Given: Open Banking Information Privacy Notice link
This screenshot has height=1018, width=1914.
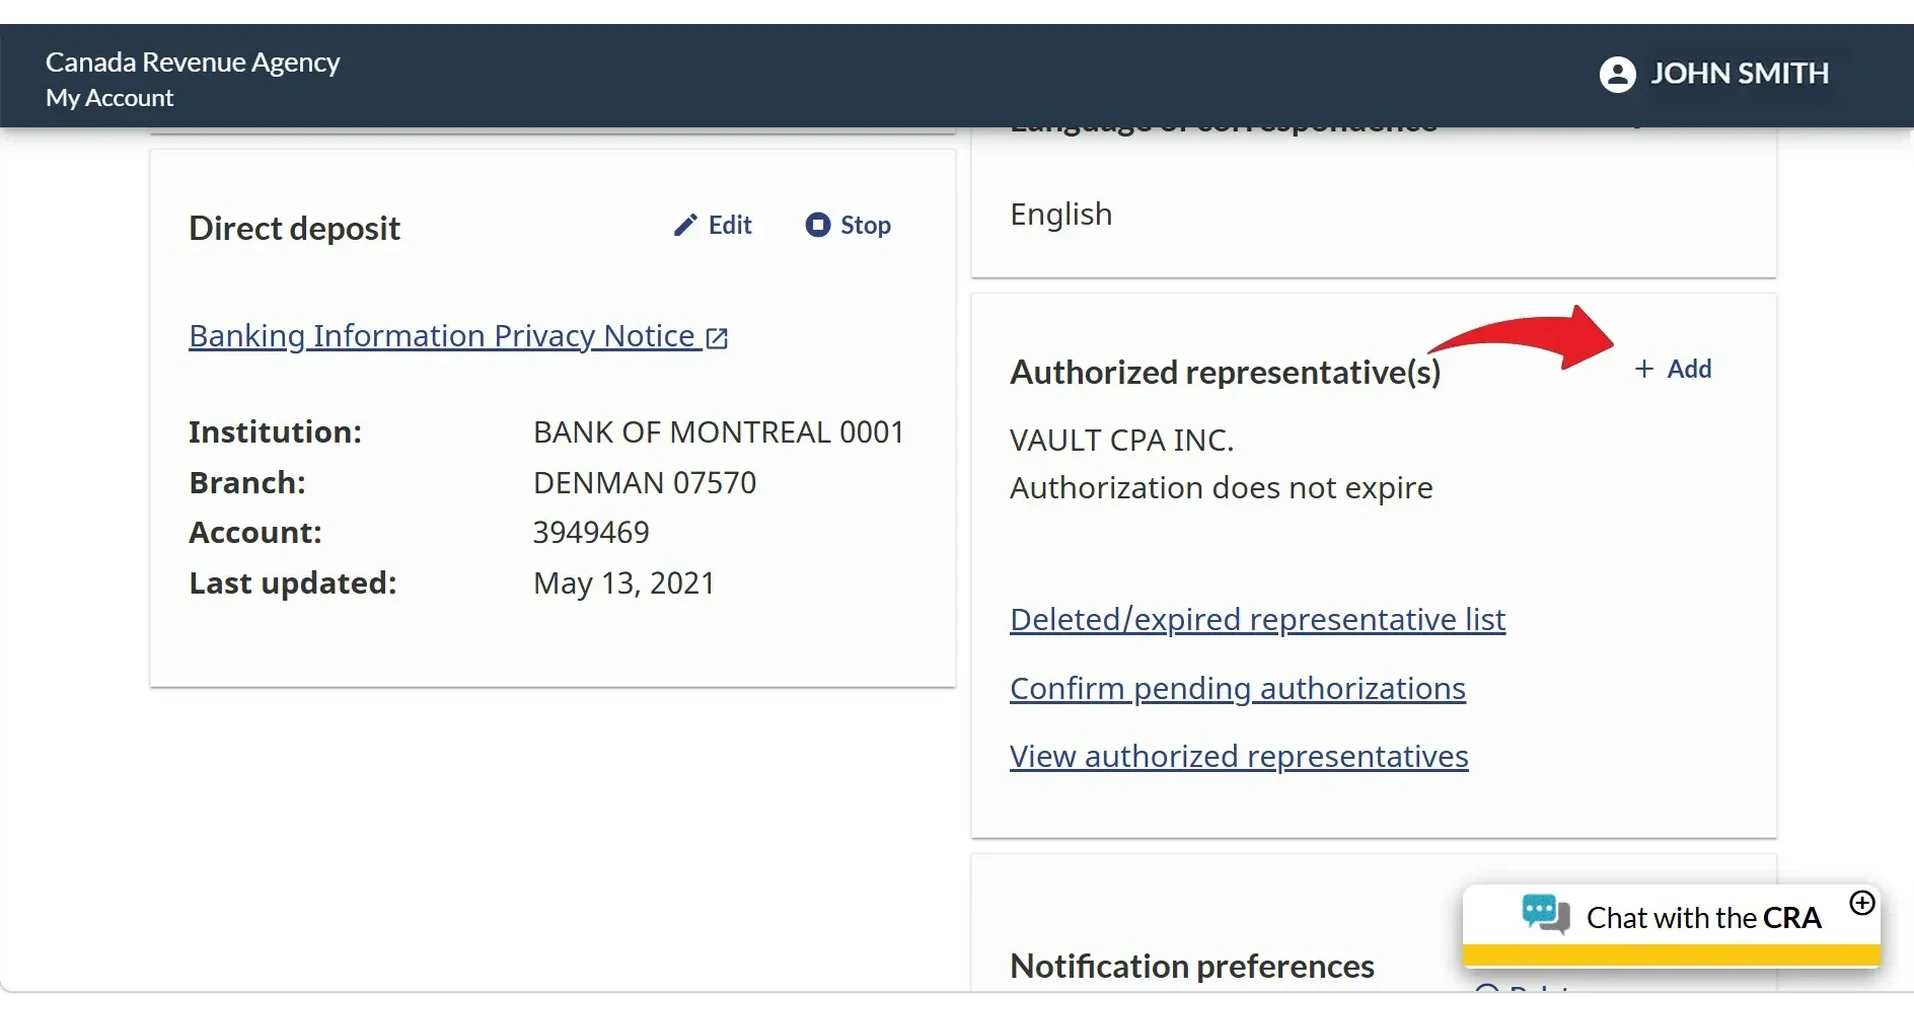Looking at the screenshot, I should click(458, 336).
